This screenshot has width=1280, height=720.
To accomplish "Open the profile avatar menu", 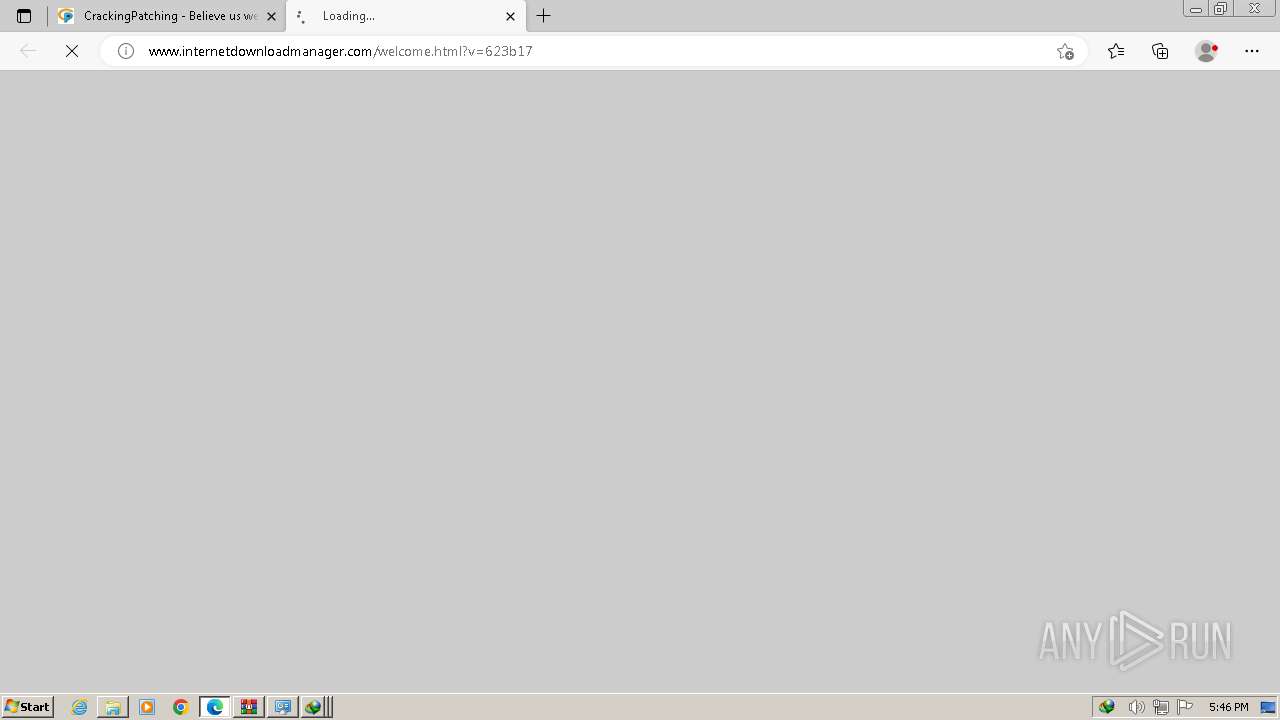I will tap(1206, 51).
